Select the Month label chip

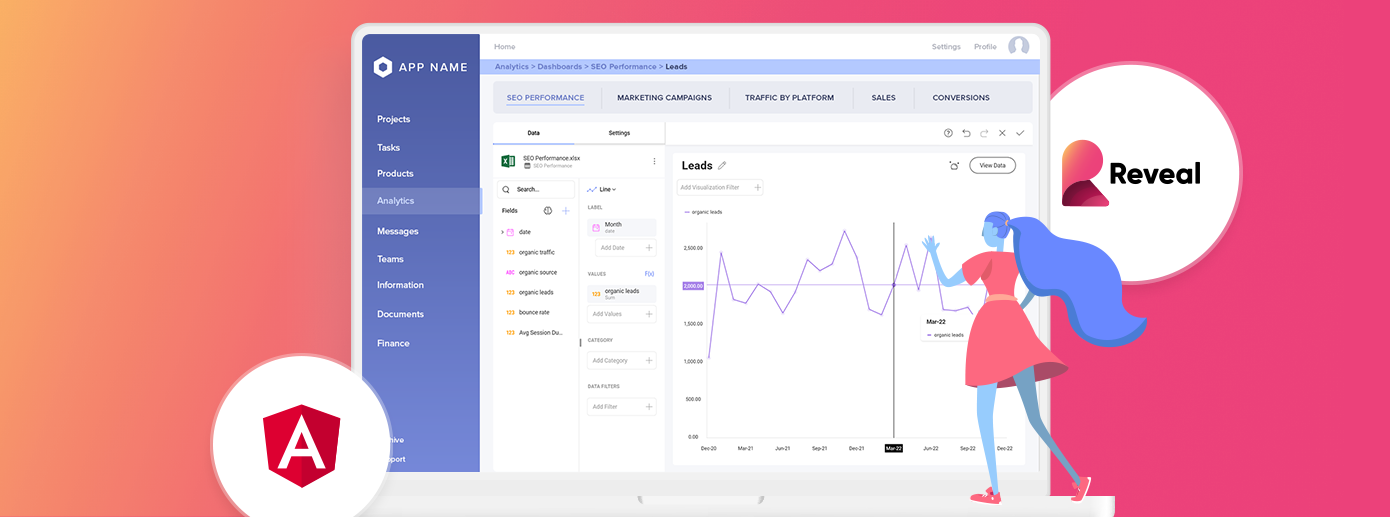[622, 228]
